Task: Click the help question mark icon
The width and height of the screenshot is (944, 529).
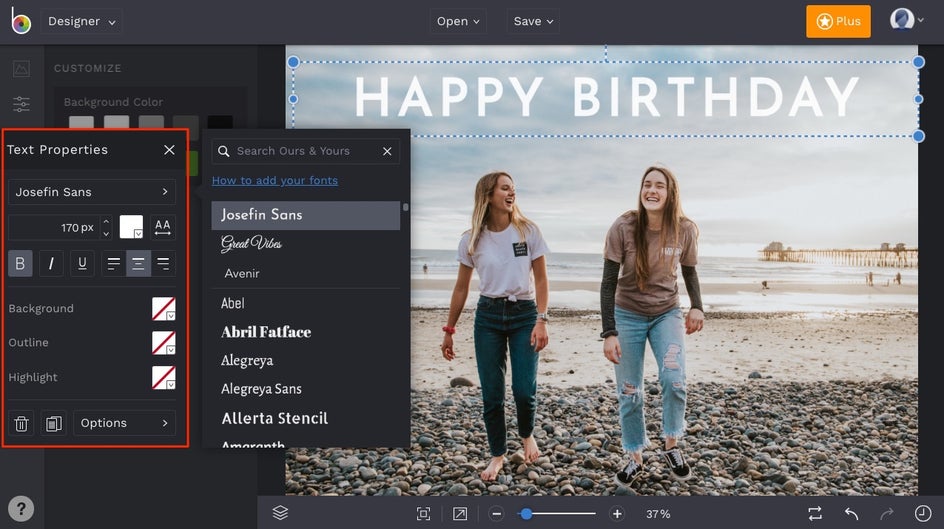Action: 20,508
